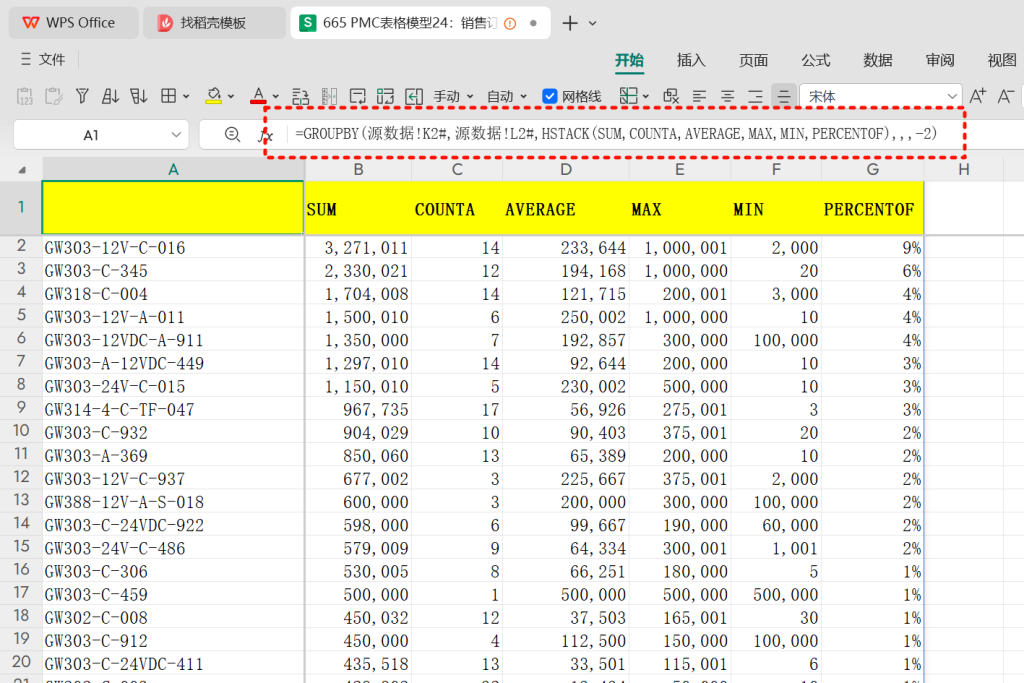
Task: Align text left
Action: [699, 97]
